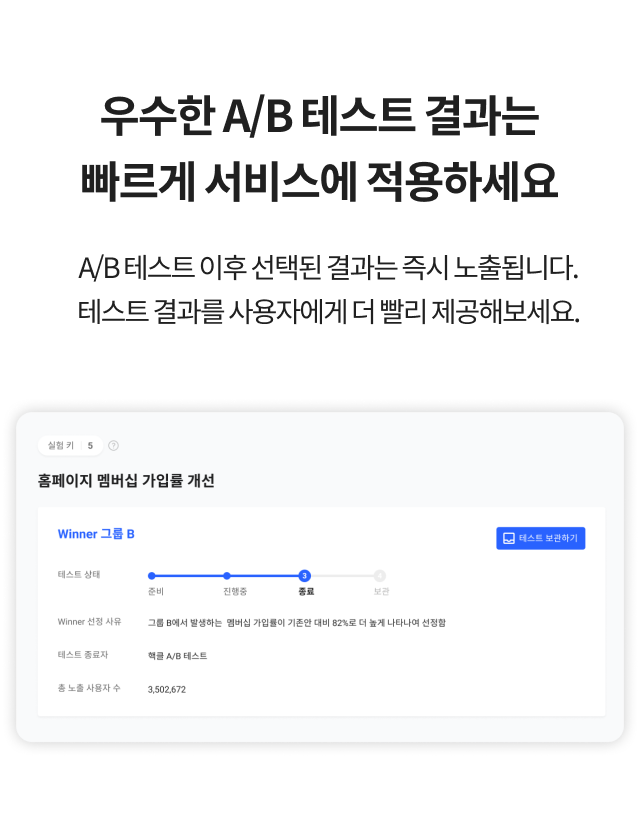The height and width of the screenshot is (840, 640).
Task: Click the 준비 step dot on the progress track
Action: pos(151,576)
